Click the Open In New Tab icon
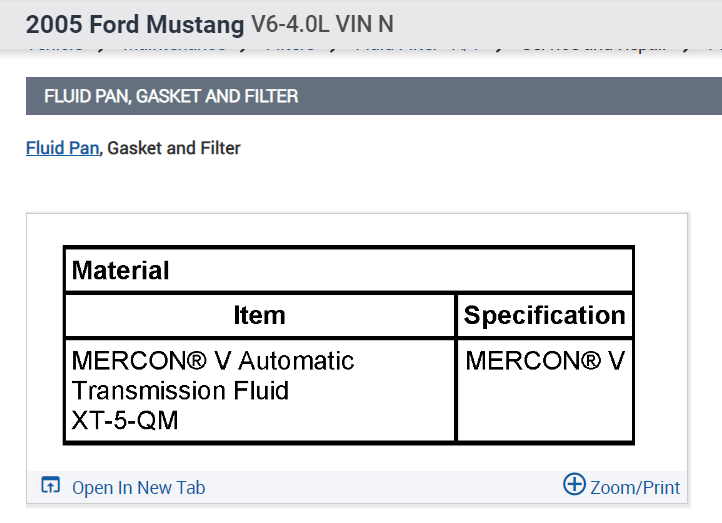 [x=50, y=486]
